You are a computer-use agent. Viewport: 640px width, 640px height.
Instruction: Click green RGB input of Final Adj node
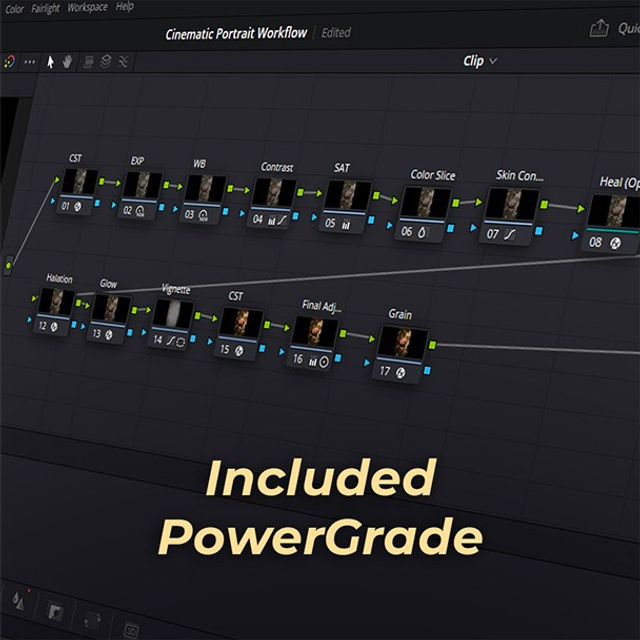pos(287,327)
